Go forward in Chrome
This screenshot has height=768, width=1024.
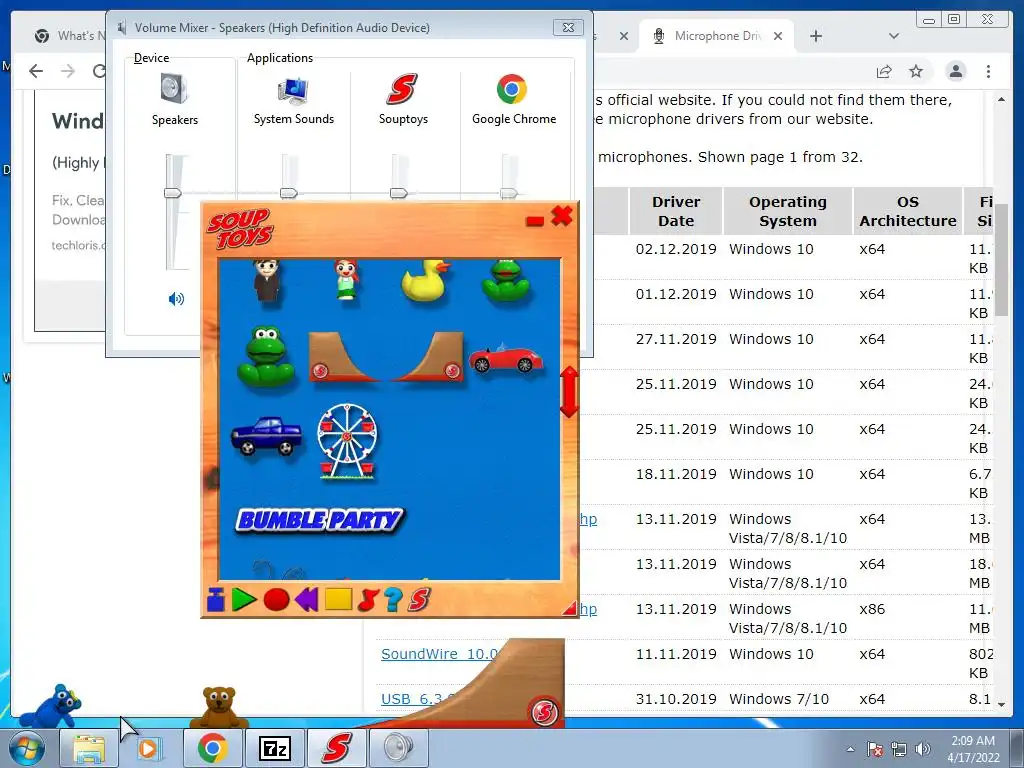coord(68,71)
